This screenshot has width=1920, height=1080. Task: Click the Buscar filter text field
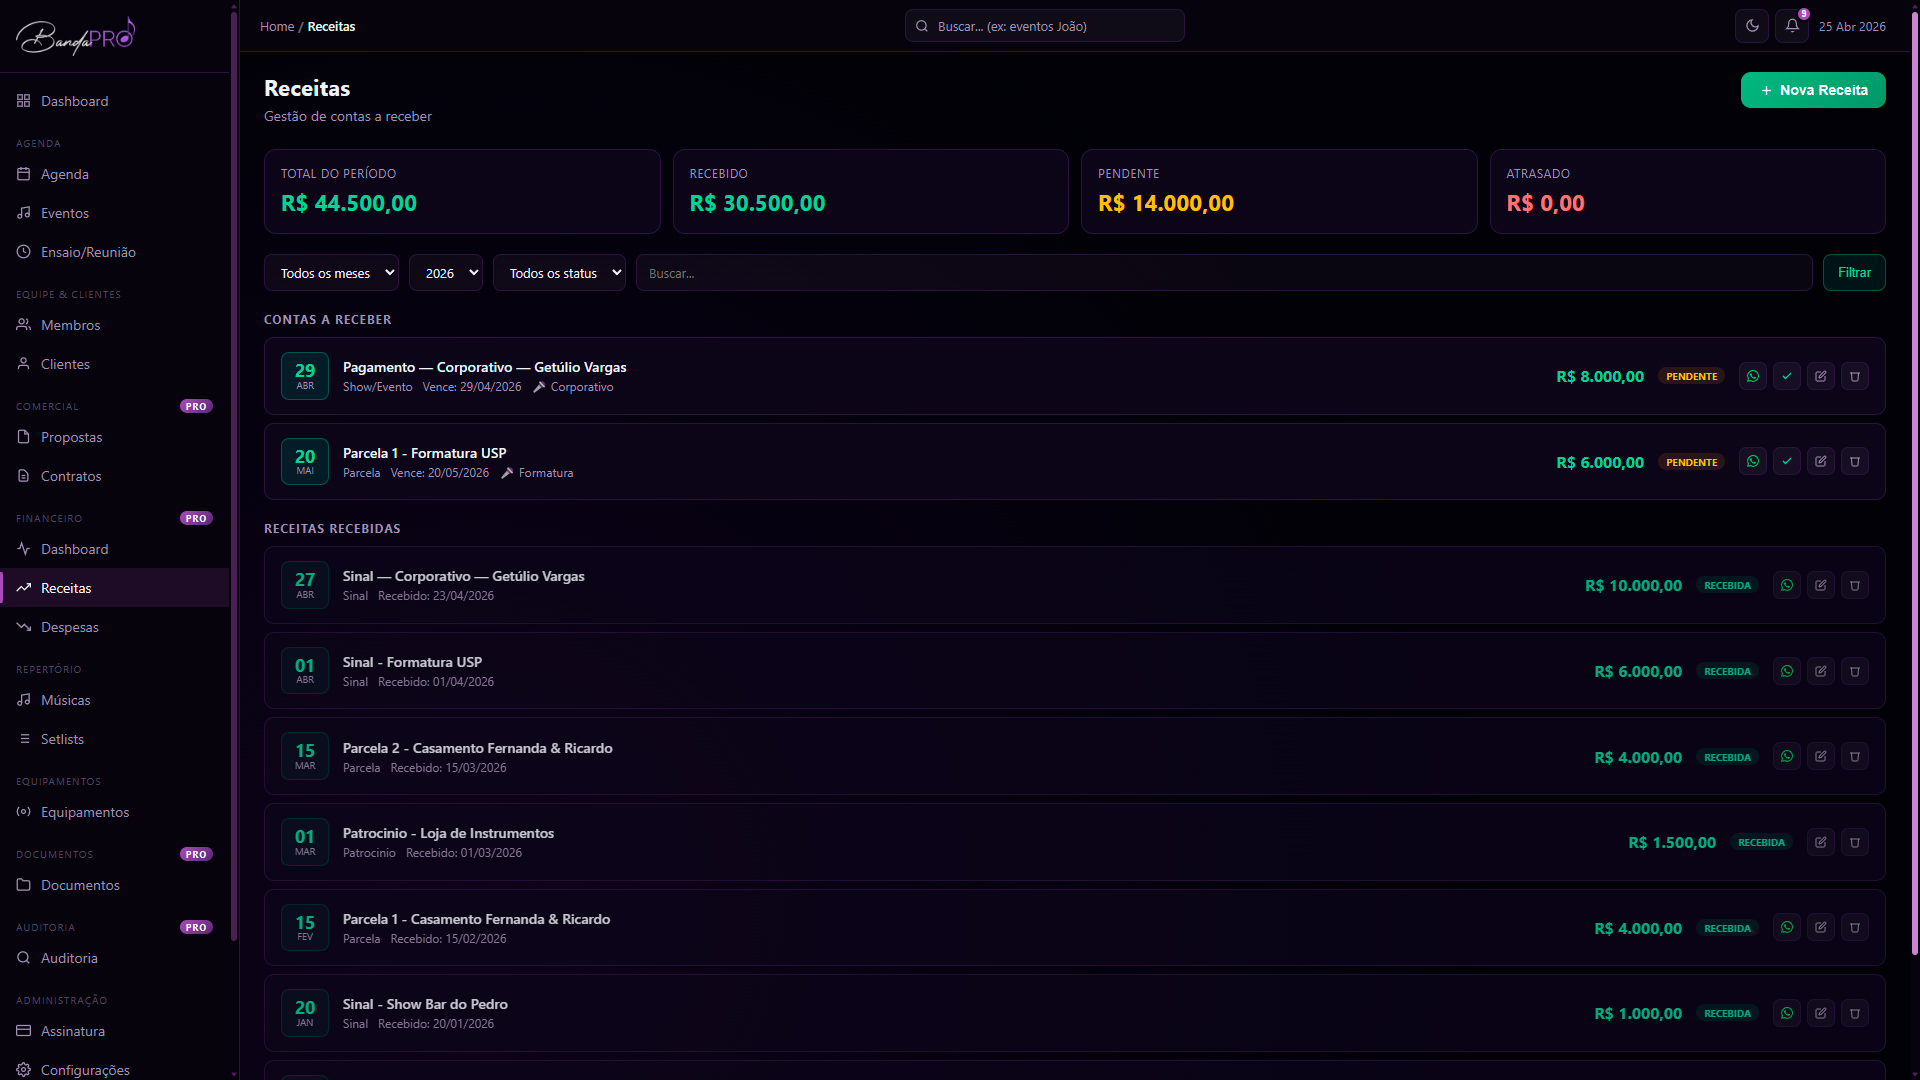point(1224,273)
